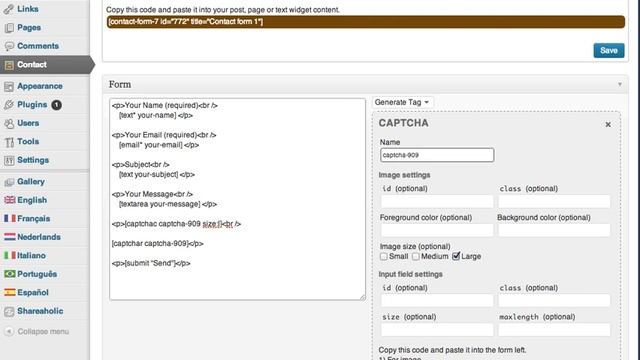The image size is (640, 360).
Task: Open Nederlands language menu
Action: pyautogui.click(x=39, y=237)
